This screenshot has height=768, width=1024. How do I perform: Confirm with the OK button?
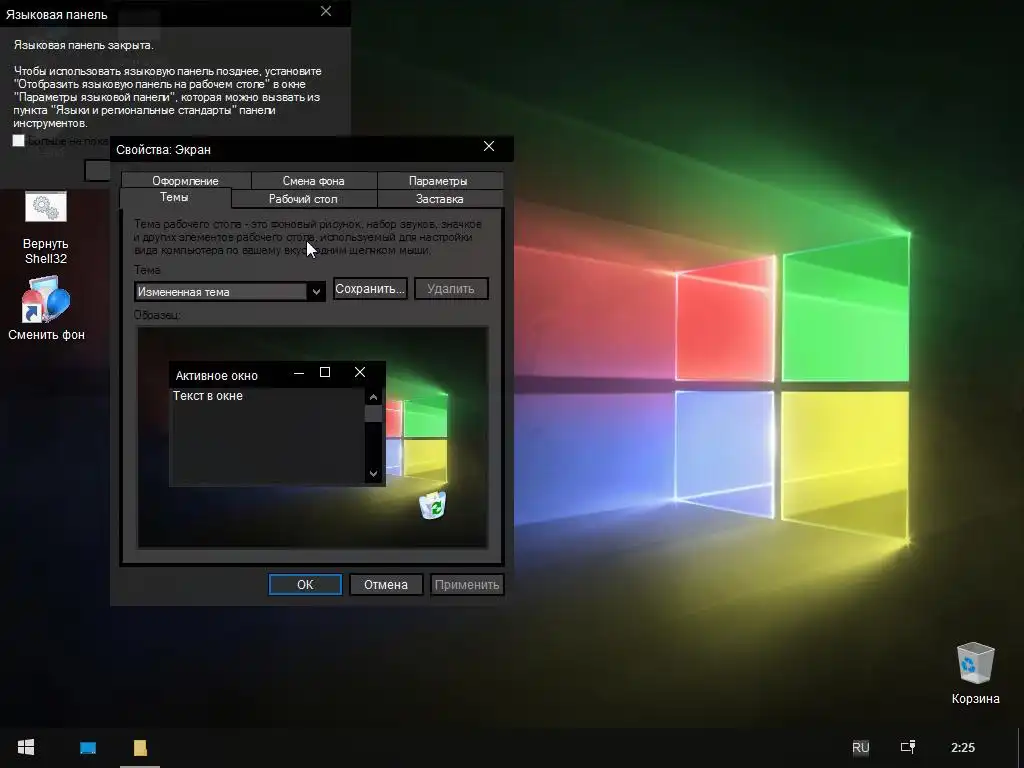click(x=305, y=584)
